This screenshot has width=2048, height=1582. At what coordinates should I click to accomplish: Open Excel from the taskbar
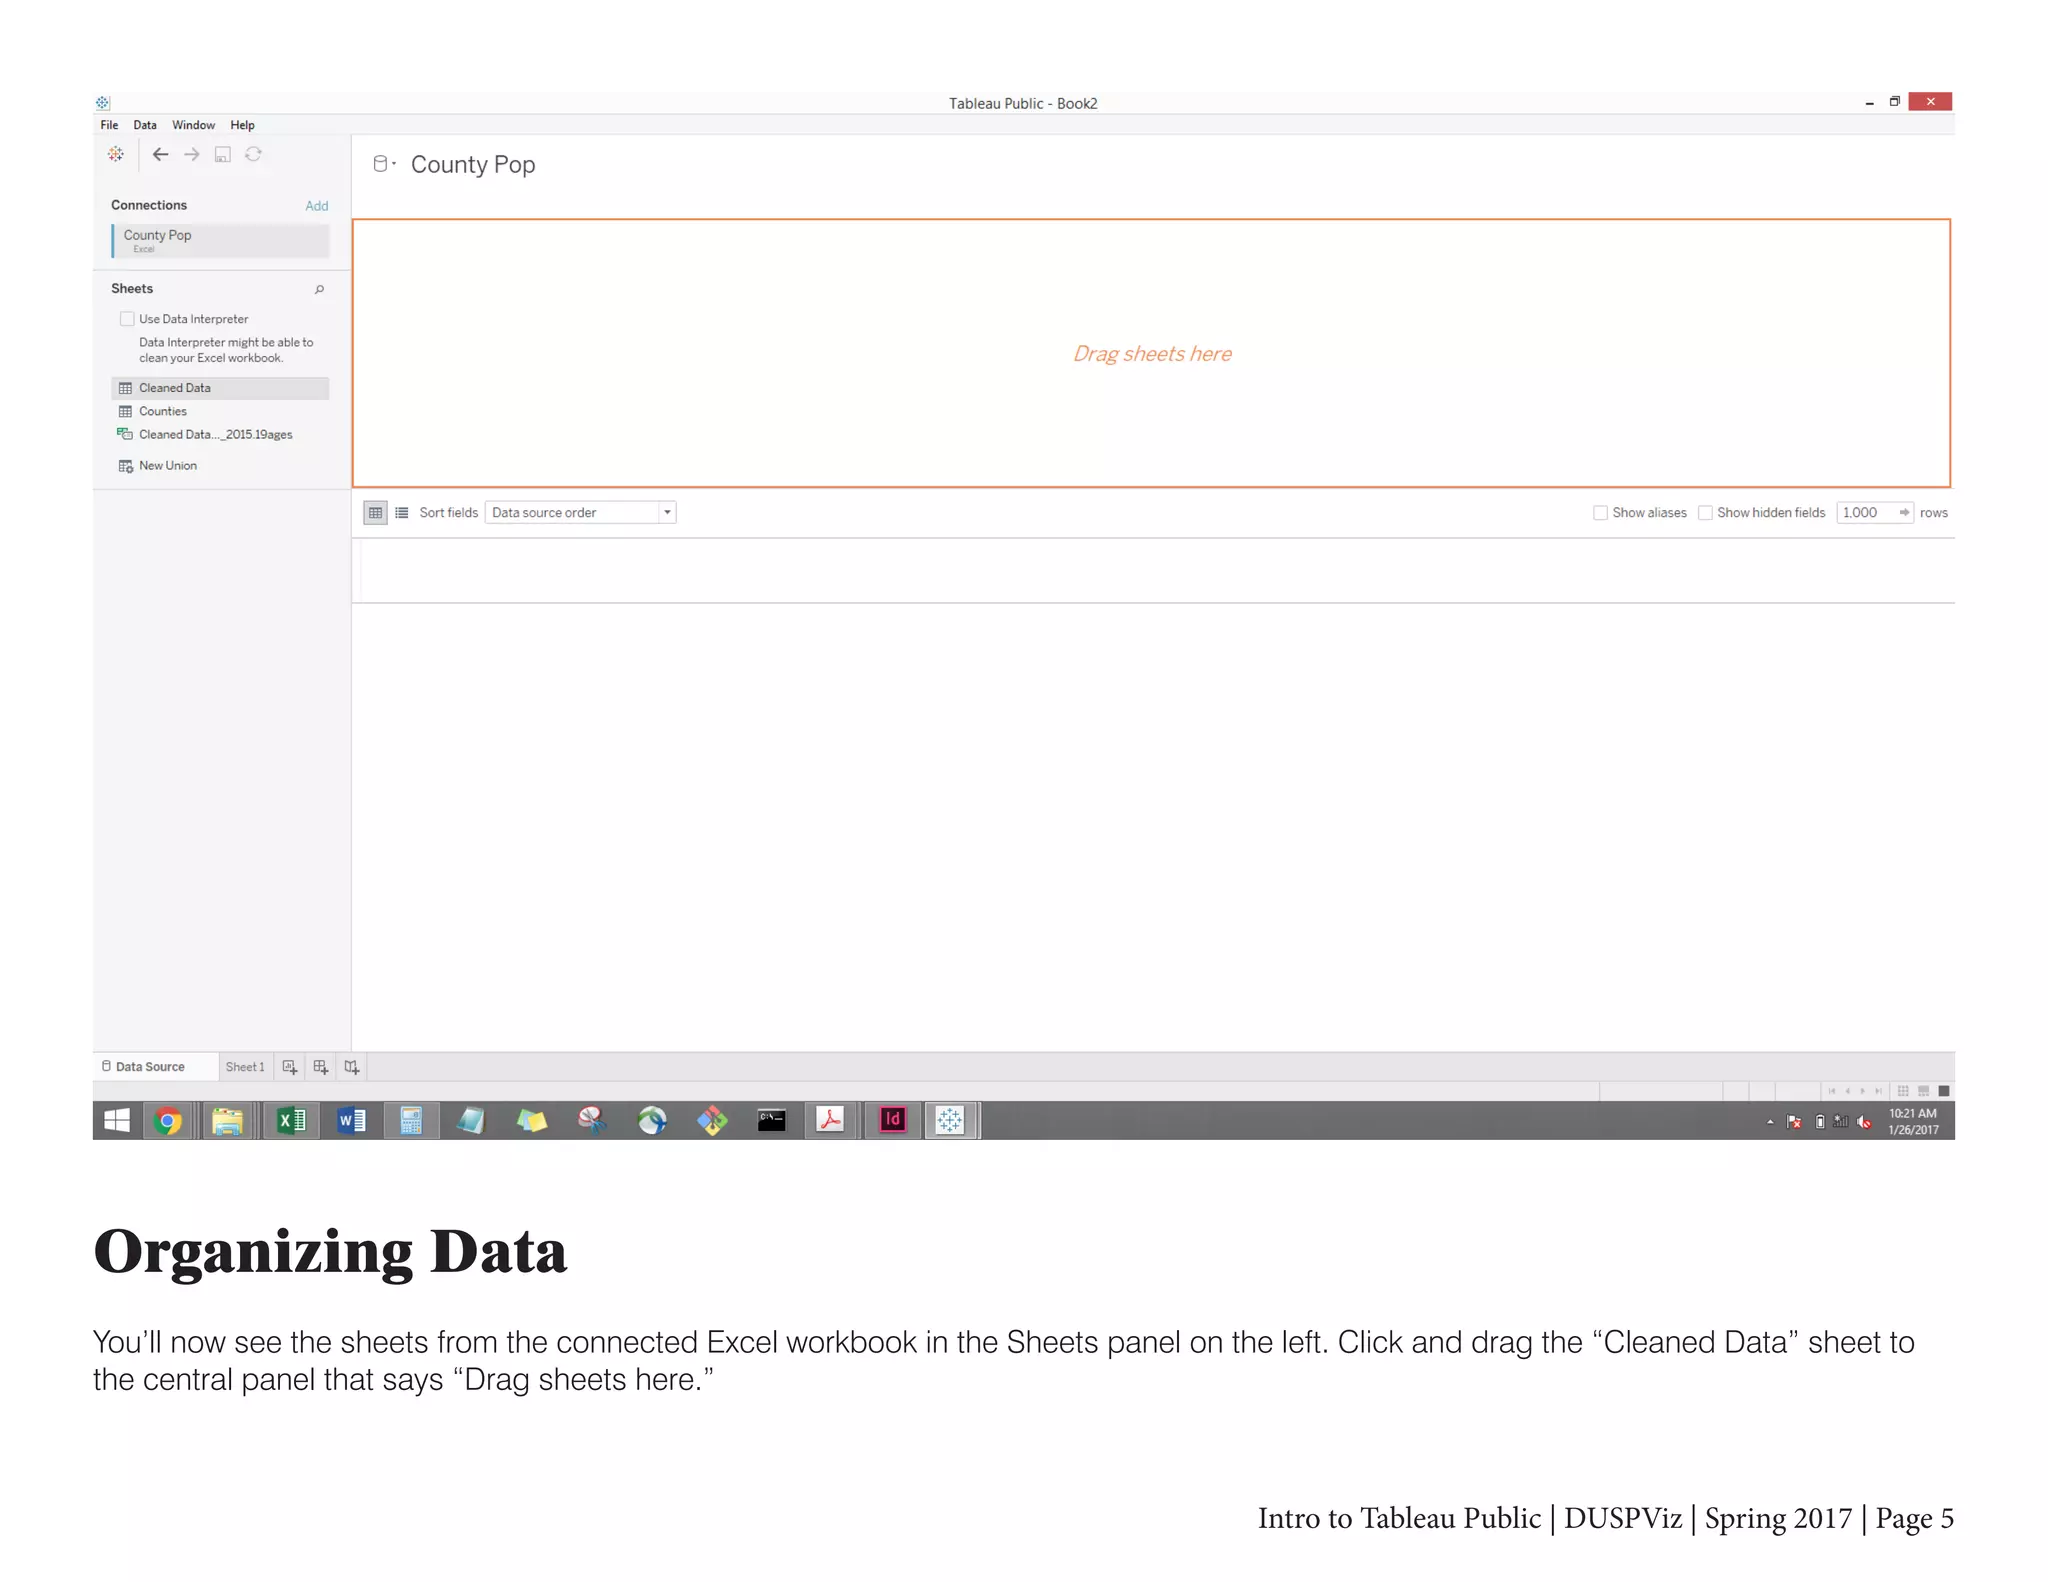(291, 1121)
